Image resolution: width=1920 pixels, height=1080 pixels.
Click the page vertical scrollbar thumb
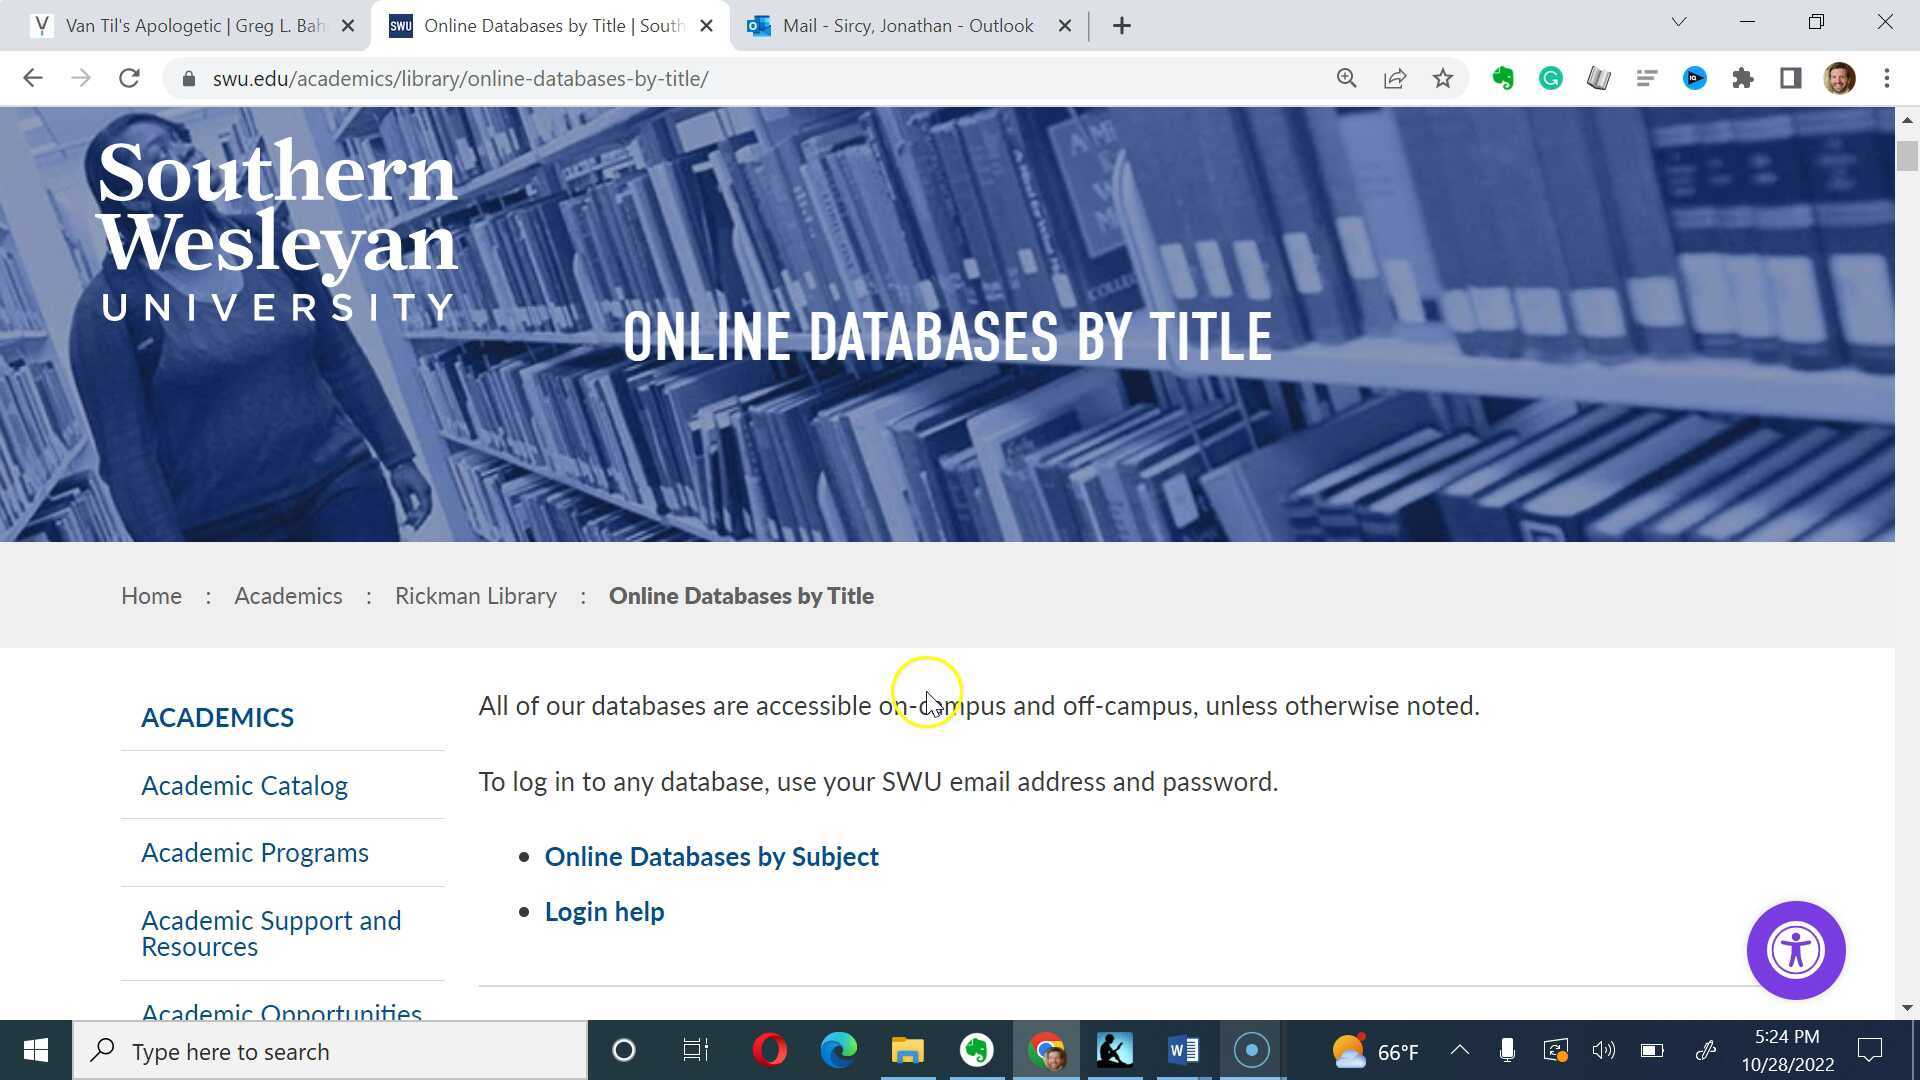[1907, 157]
